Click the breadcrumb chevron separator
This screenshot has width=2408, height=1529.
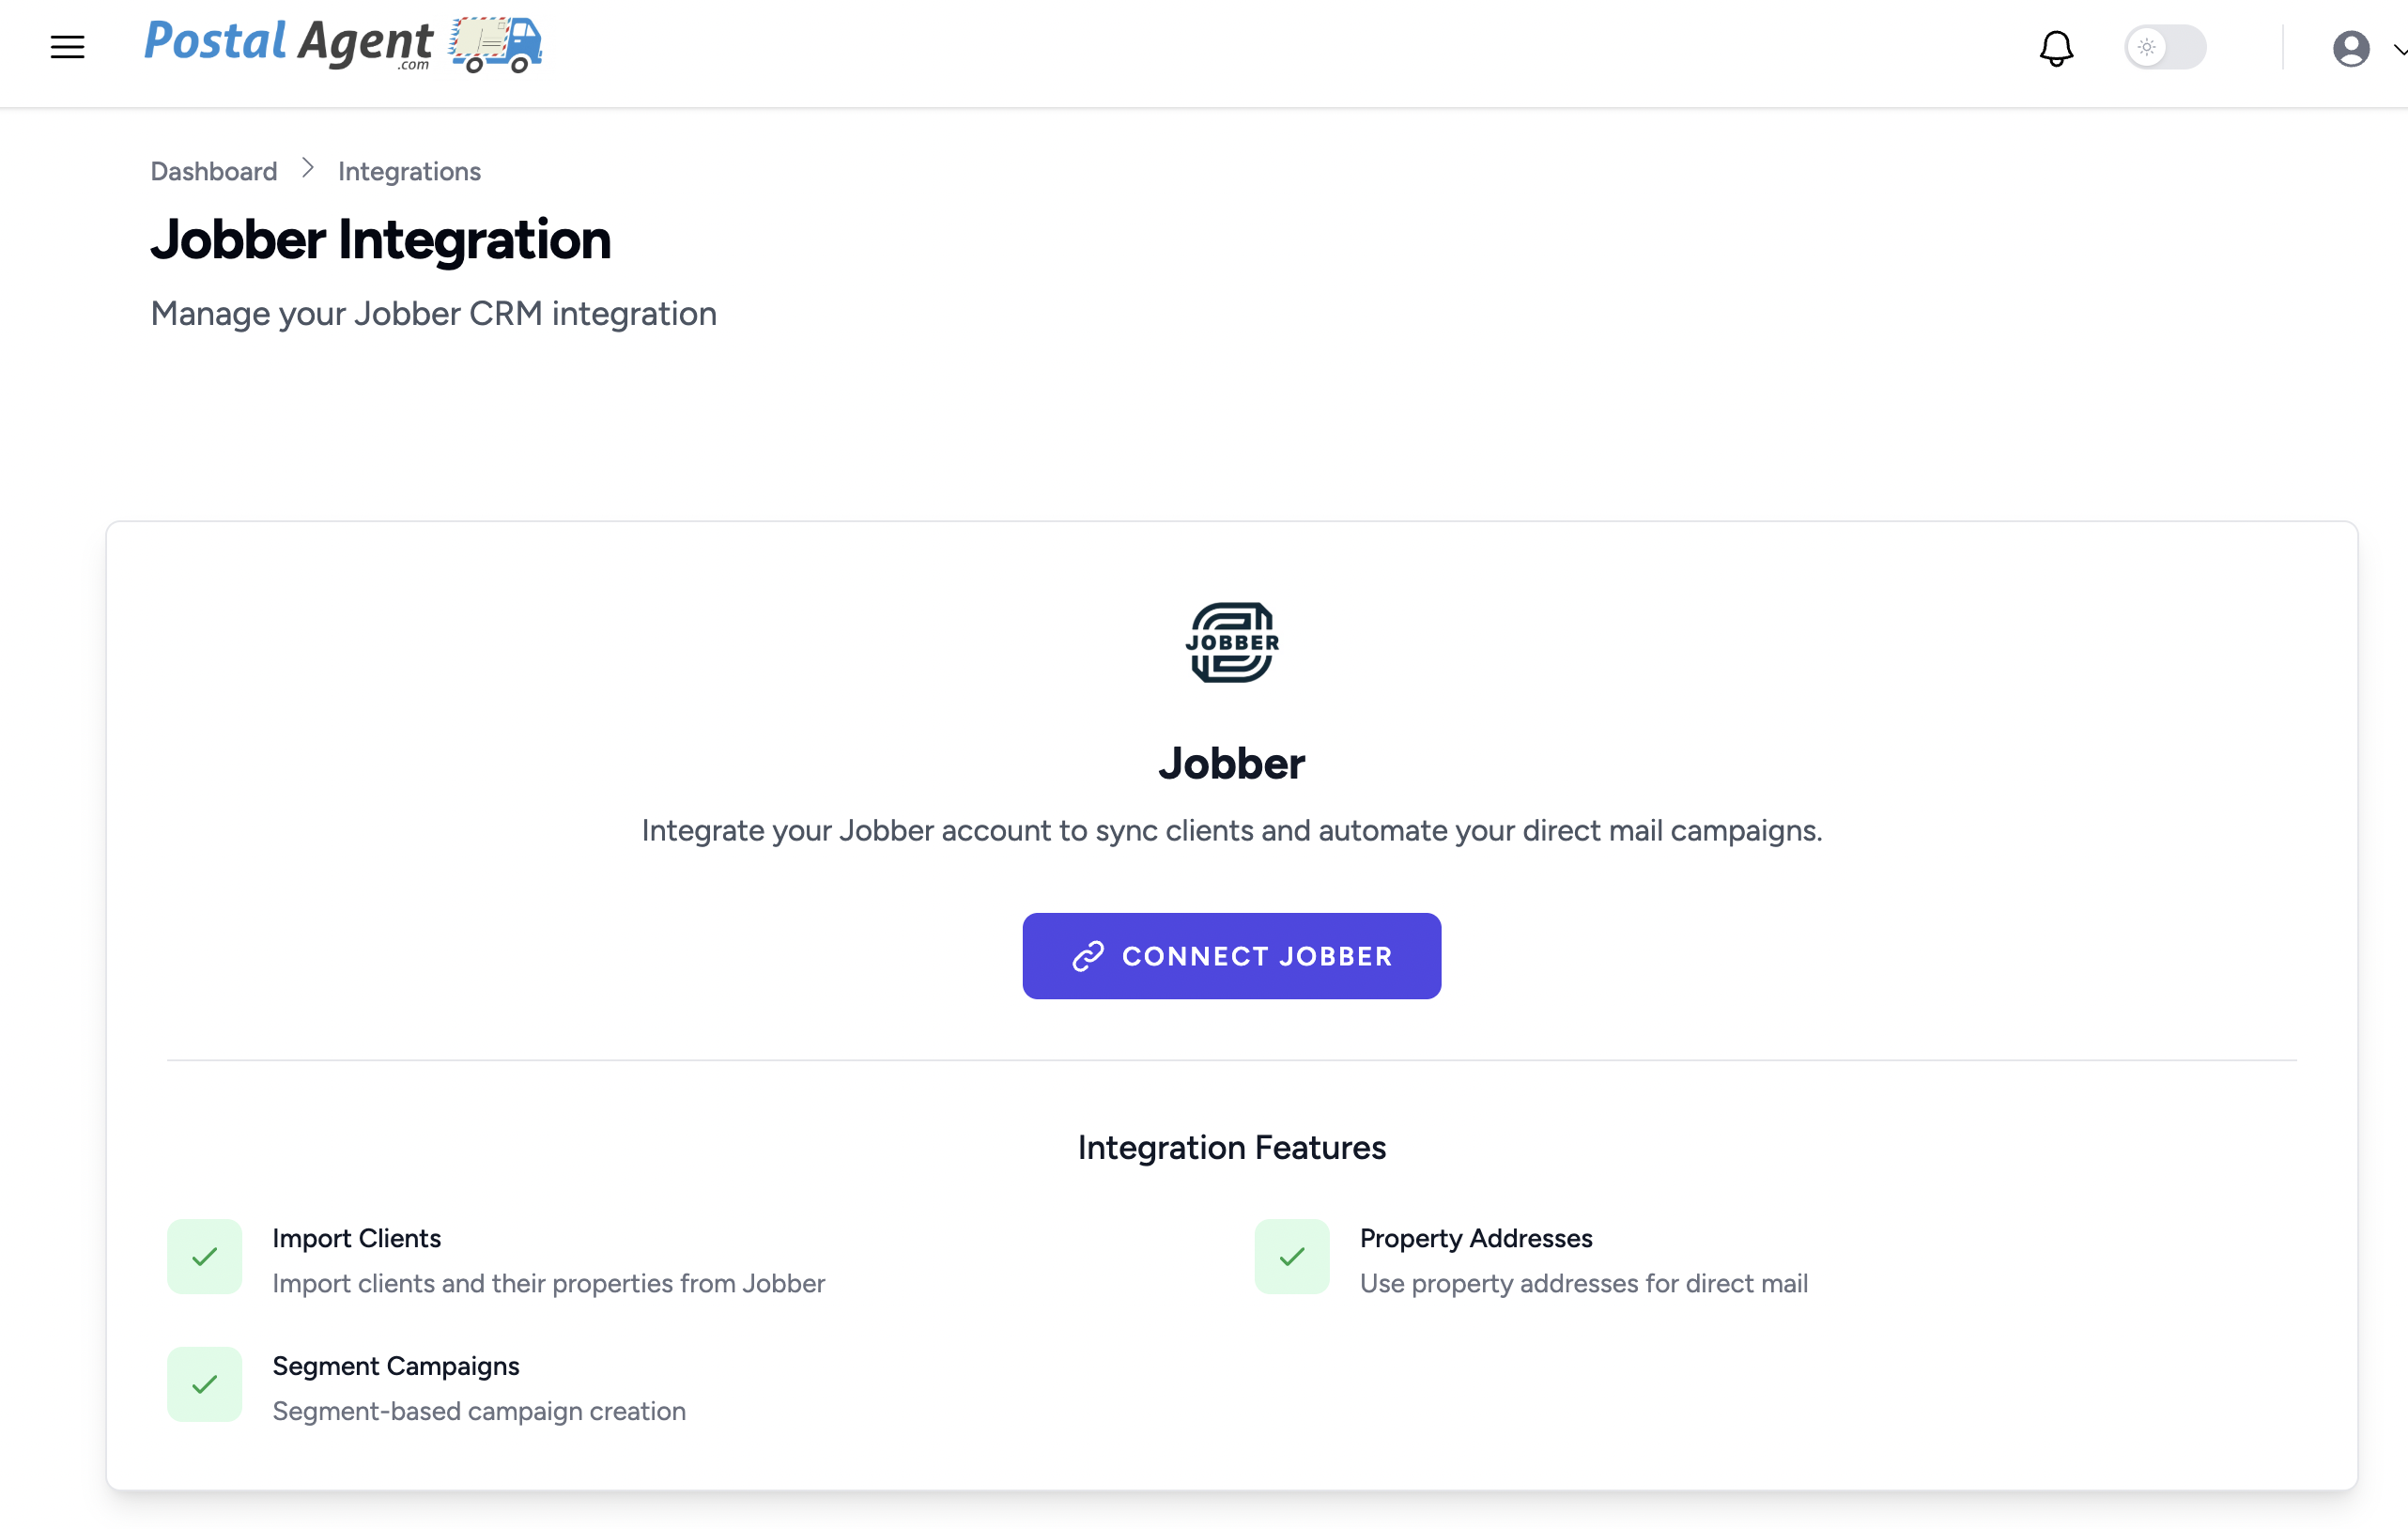tap(308, 169)
